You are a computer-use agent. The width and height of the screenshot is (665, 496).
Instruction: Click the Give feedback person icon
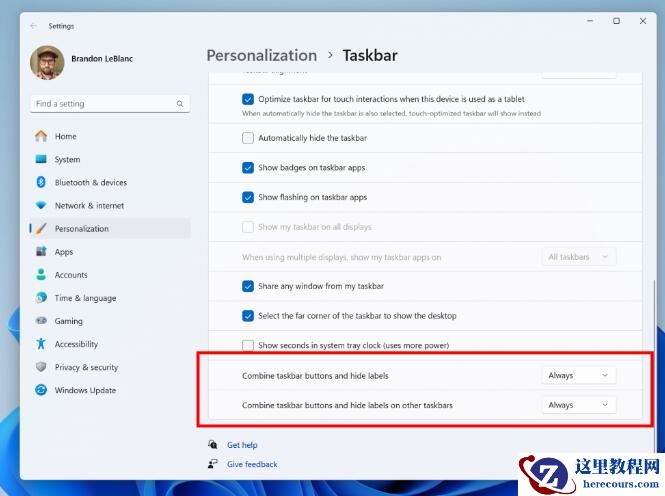tap(213, 464)
